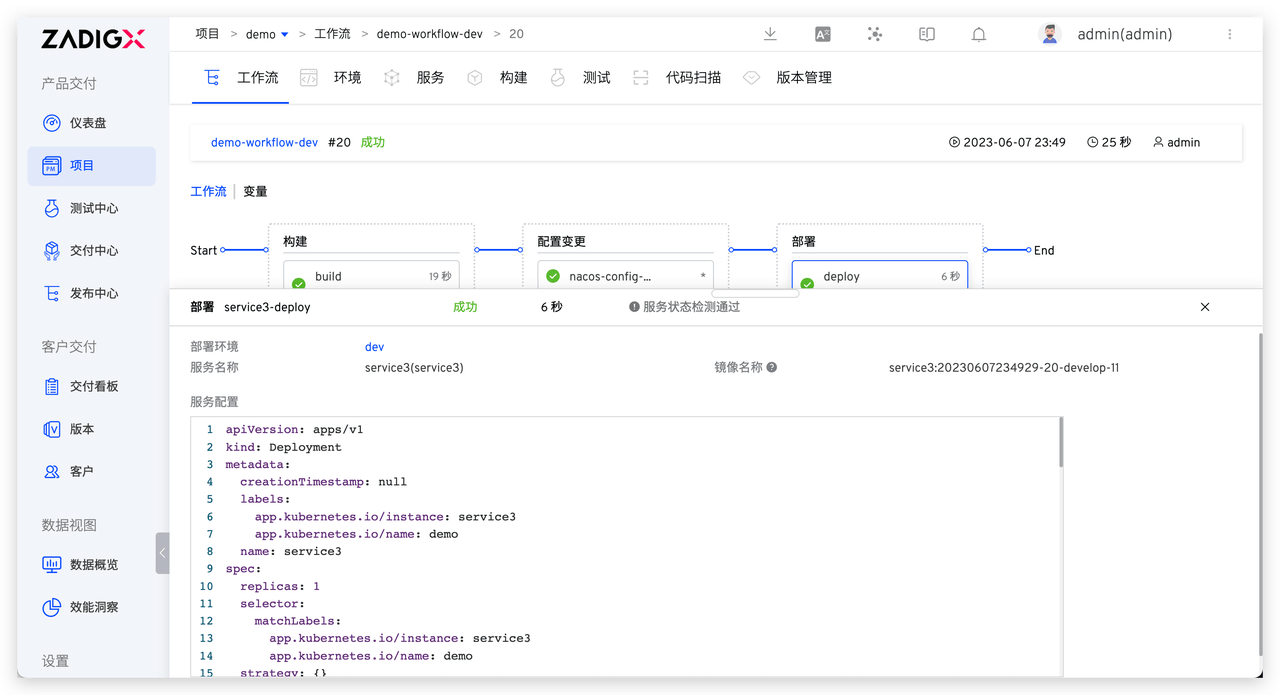Click the help icon beside 镜像名称
The image size is (1280, 695).
coord(772,367)
